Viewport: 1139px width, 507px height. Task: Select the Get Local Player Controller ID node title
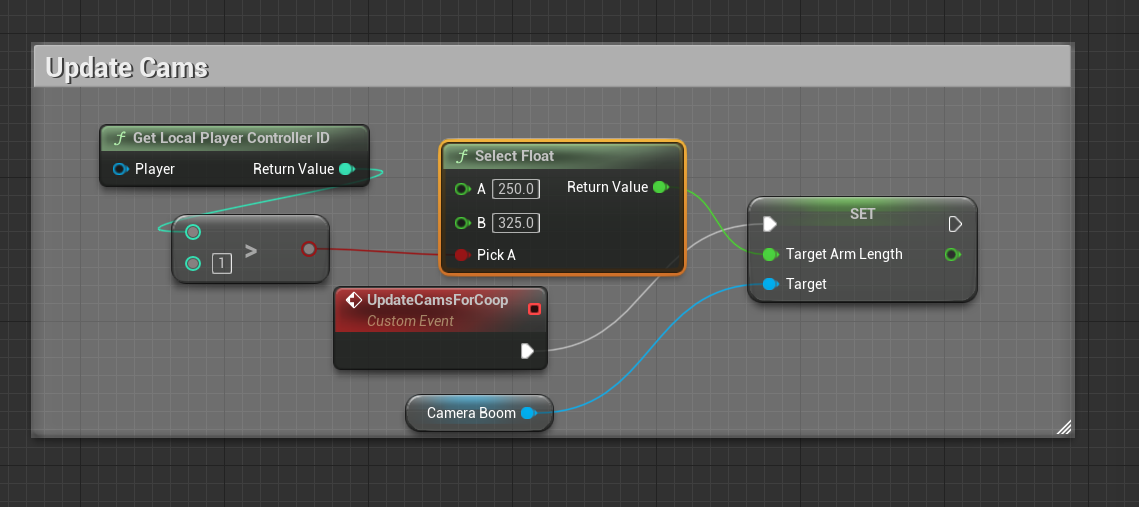pos(231,138)
